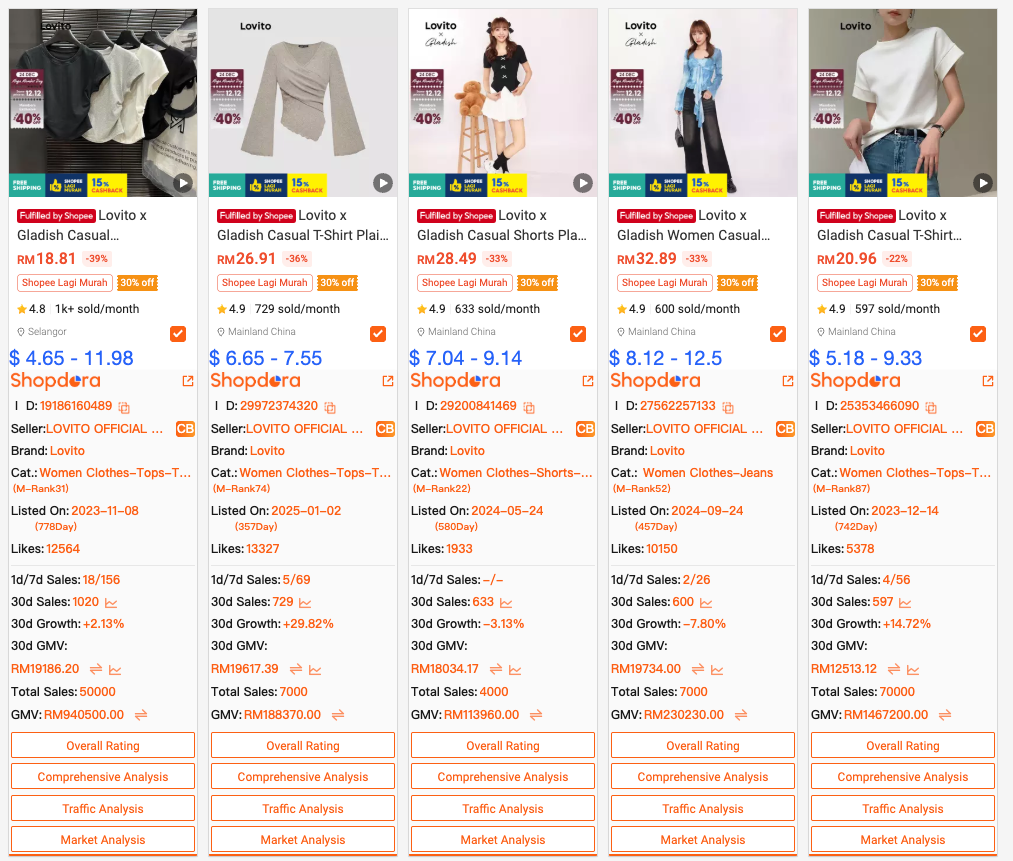Open Overall Rating for first product
This screenshot has height=861, width=1013.
click(103, 745)
